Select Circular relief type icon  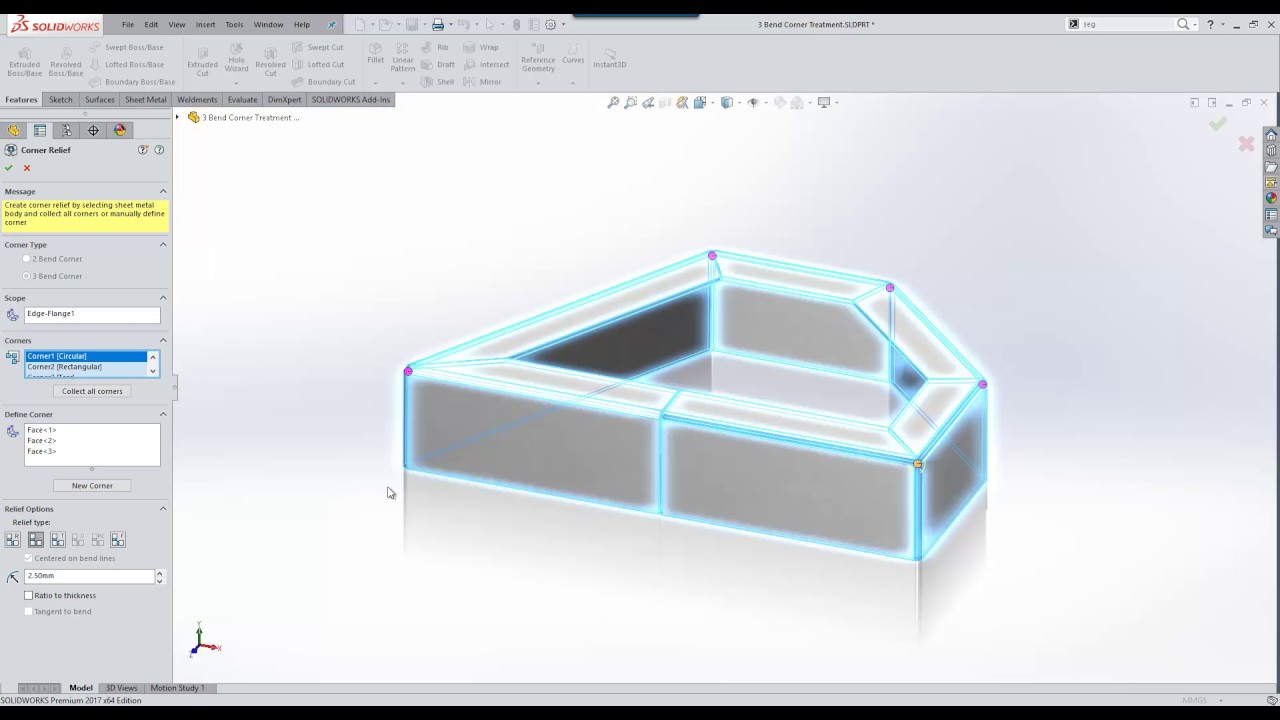pyautogui.click(x=36, y=540)
